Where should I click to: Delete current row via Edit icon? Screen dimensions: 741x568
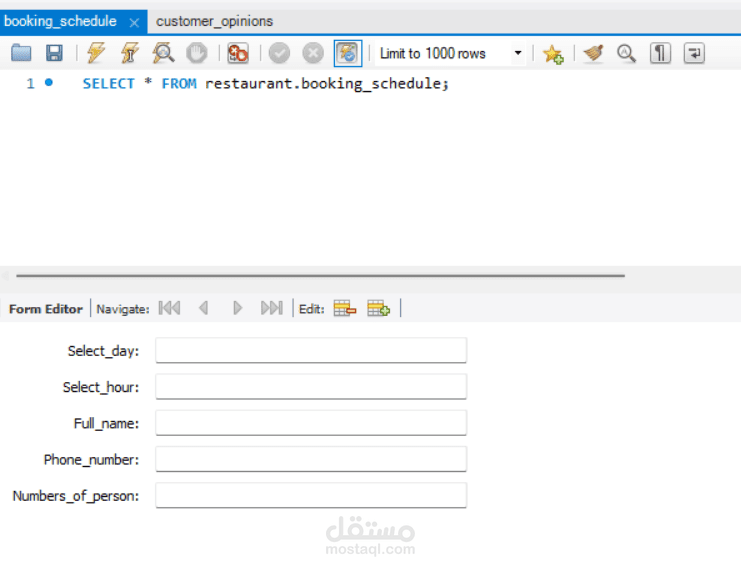point(345,308)
